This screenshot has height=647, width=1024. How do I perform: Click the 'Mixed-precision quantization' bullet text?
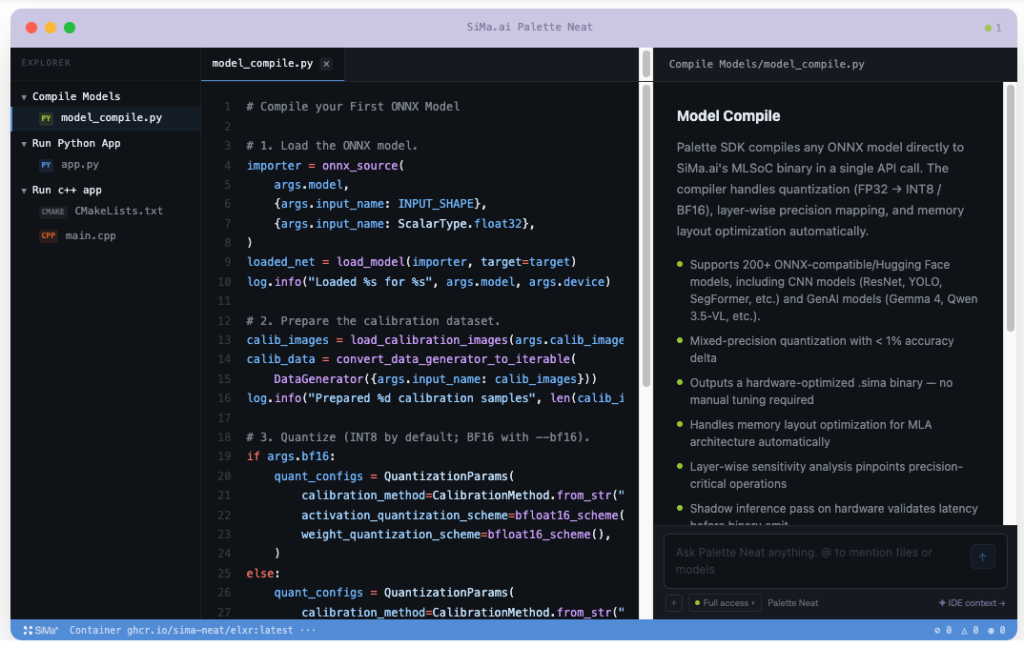[x=822, y=349]
